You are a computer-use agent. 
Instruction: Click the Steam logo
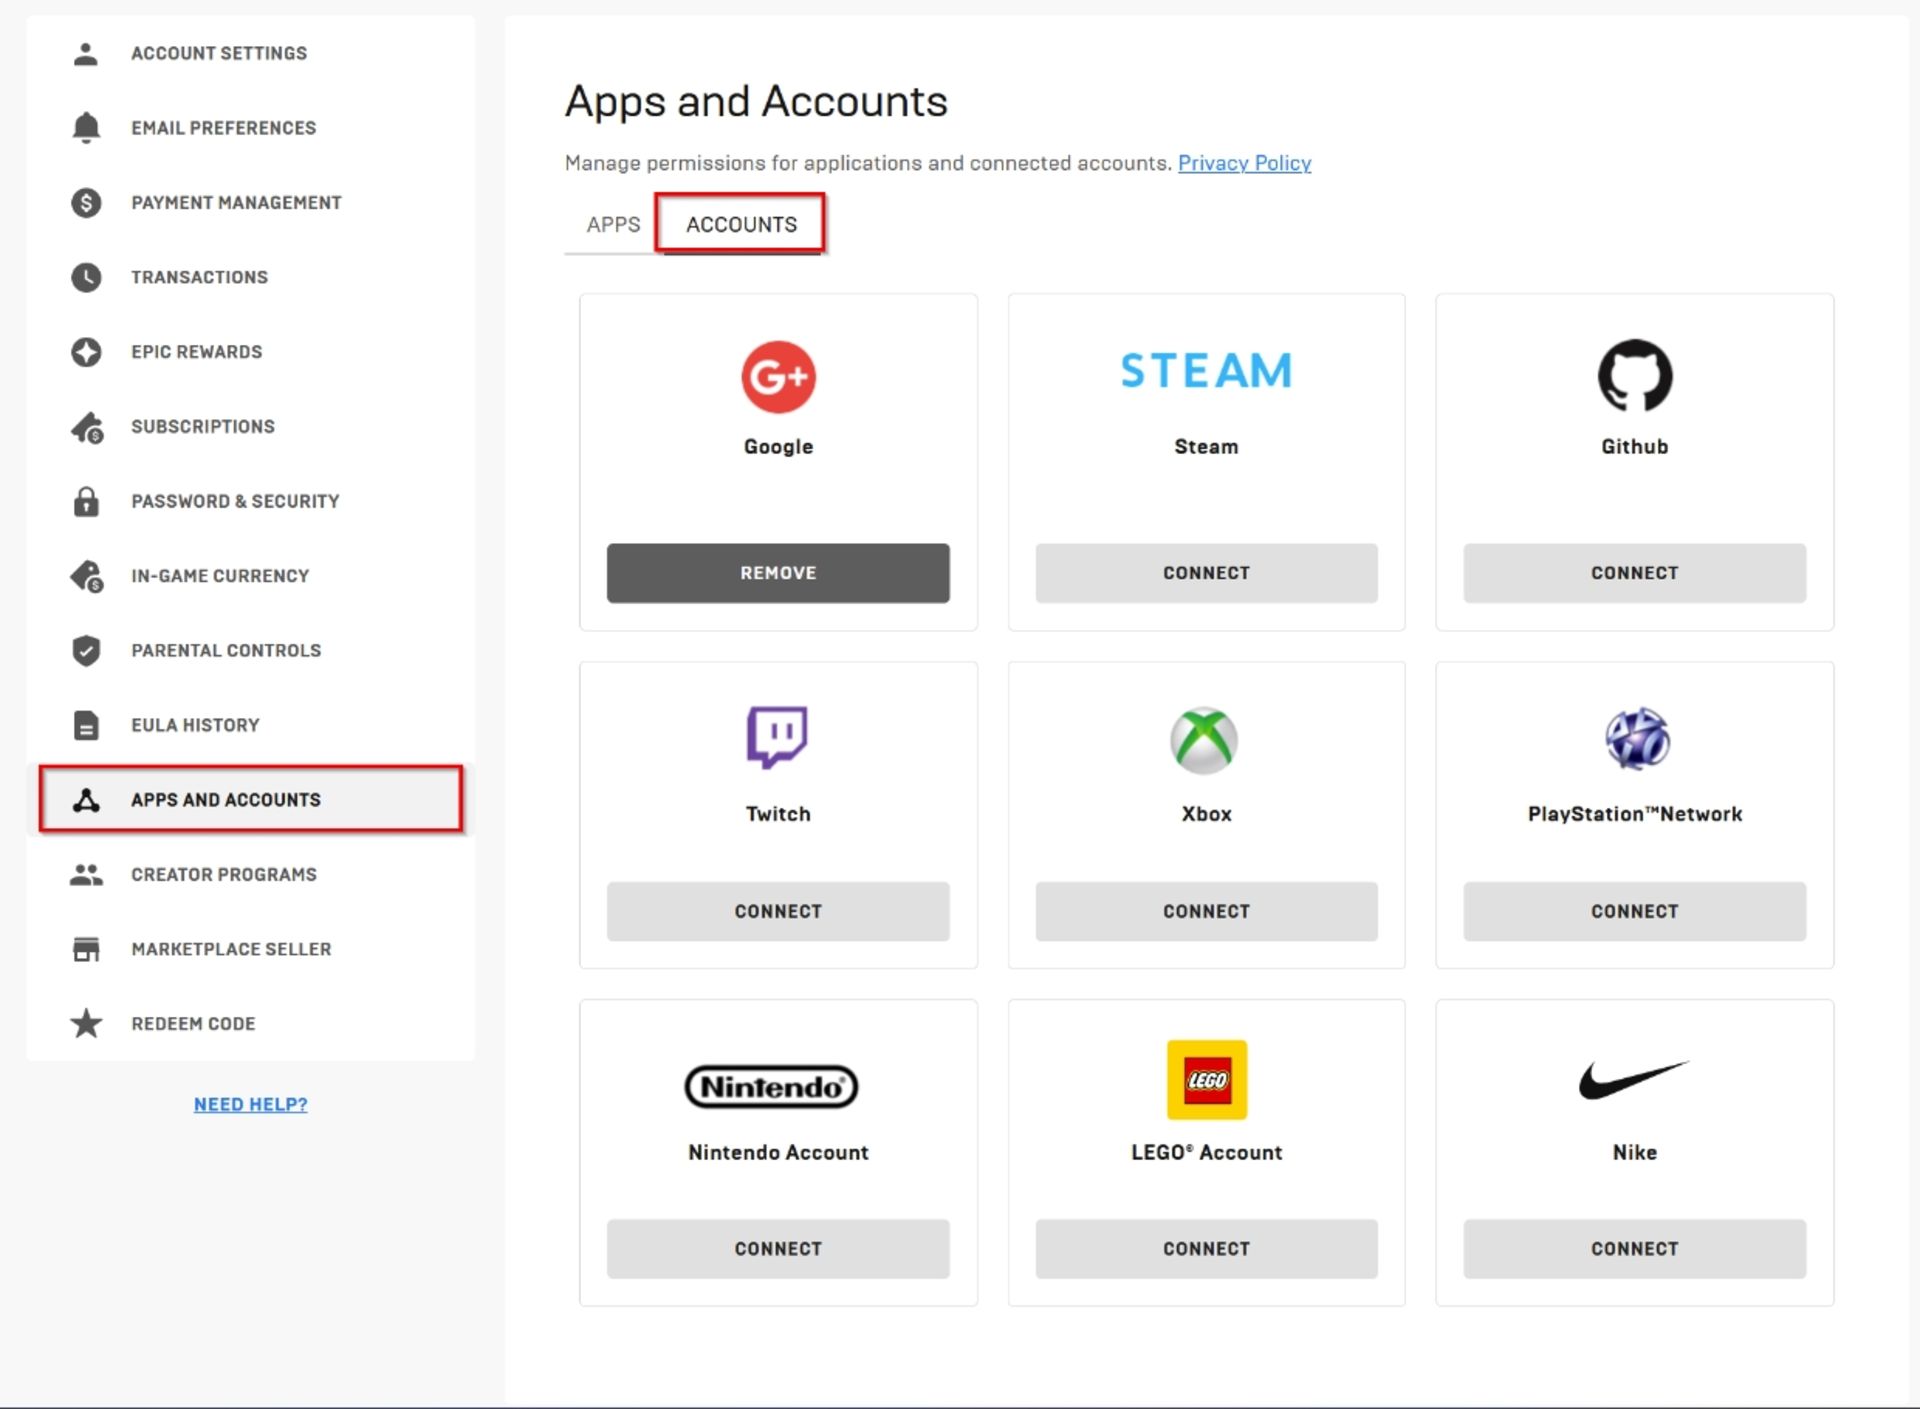point(1205,370)
